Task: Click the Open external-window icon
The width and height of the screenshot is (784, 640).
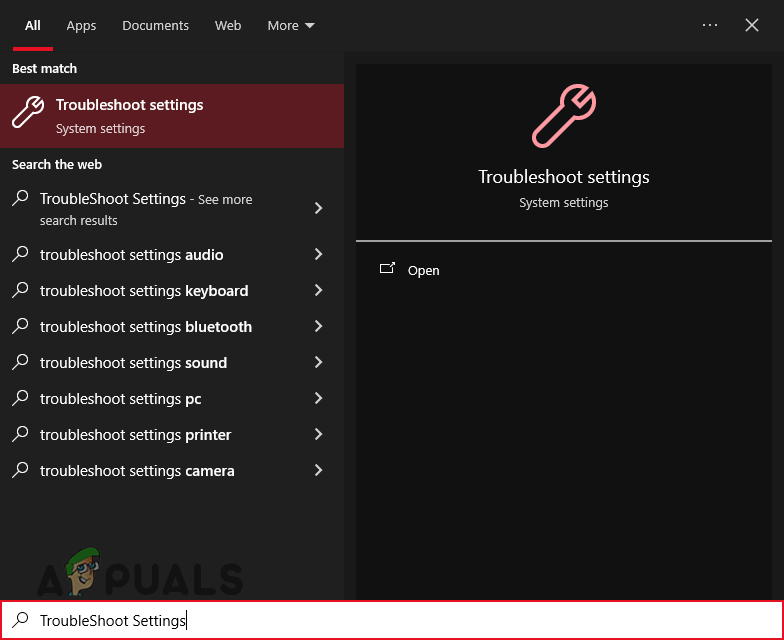Action: click(387, 269)
